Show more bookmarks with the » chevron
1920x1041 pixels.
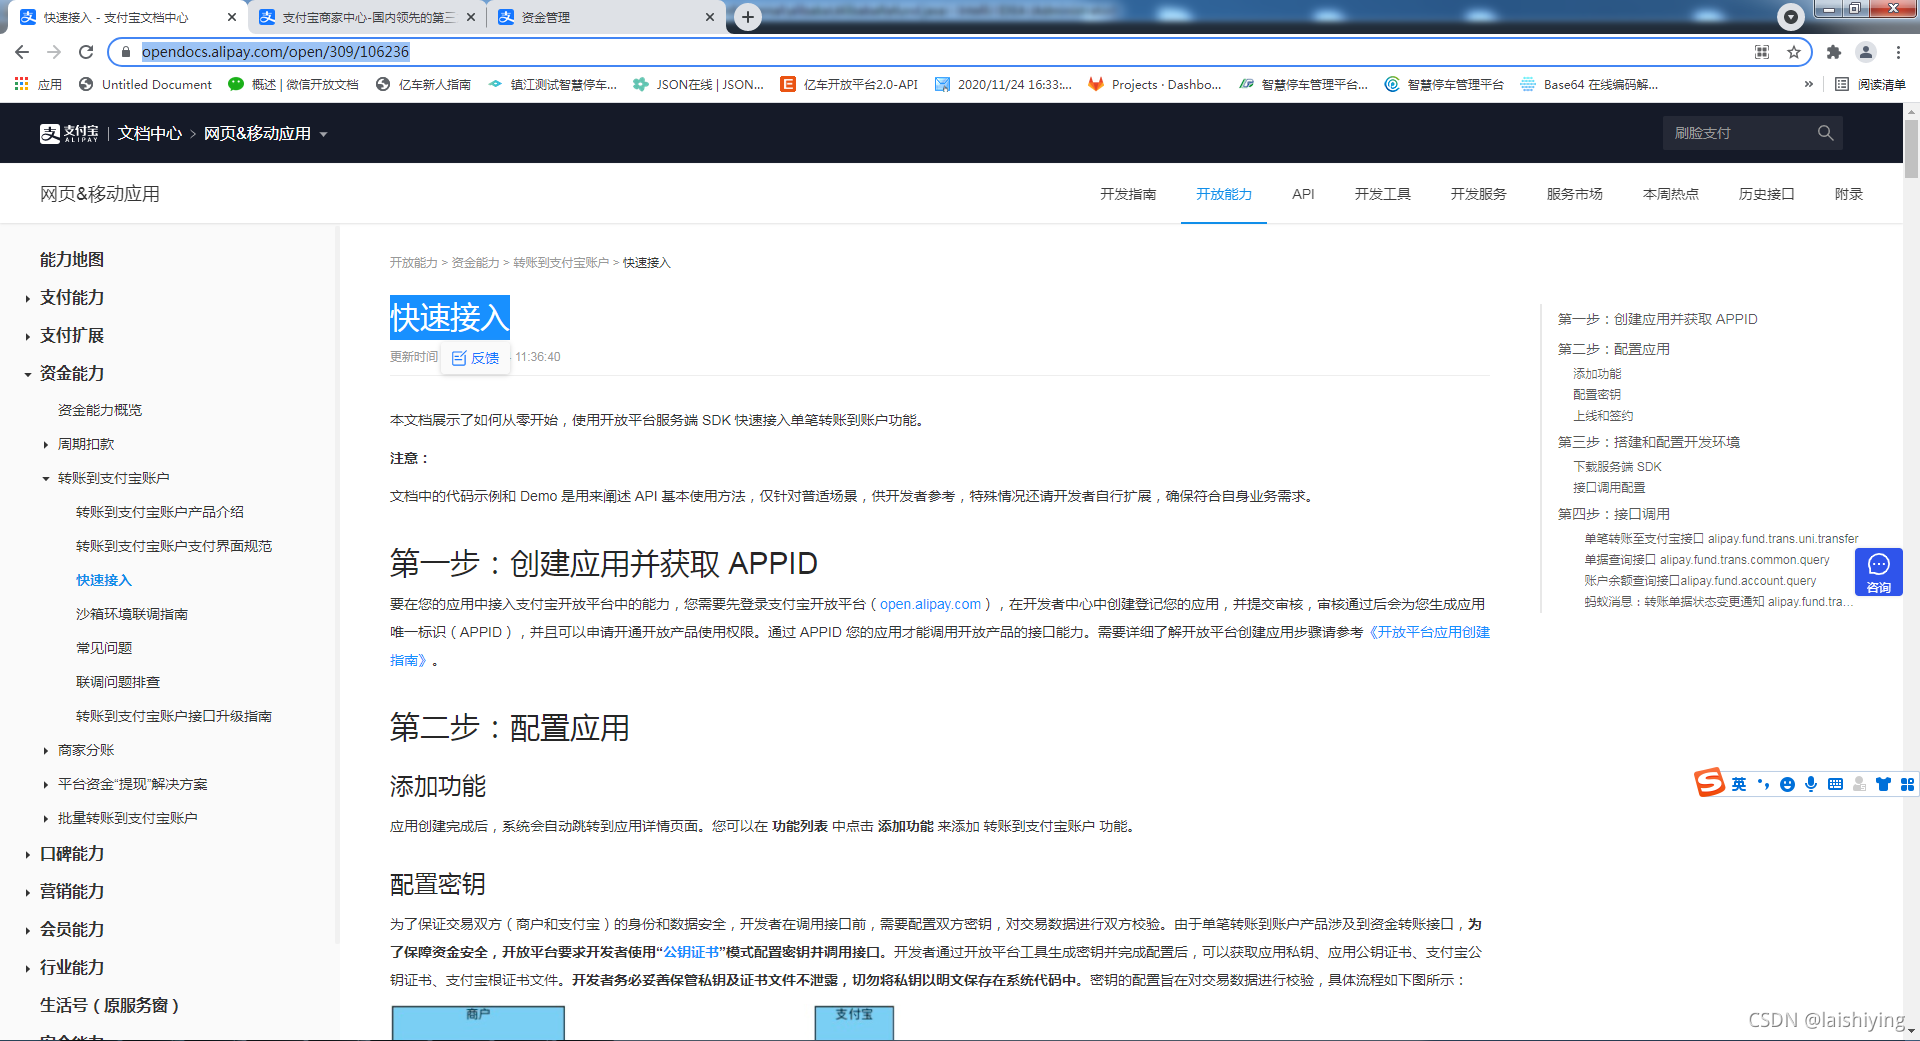[1808, 84]
